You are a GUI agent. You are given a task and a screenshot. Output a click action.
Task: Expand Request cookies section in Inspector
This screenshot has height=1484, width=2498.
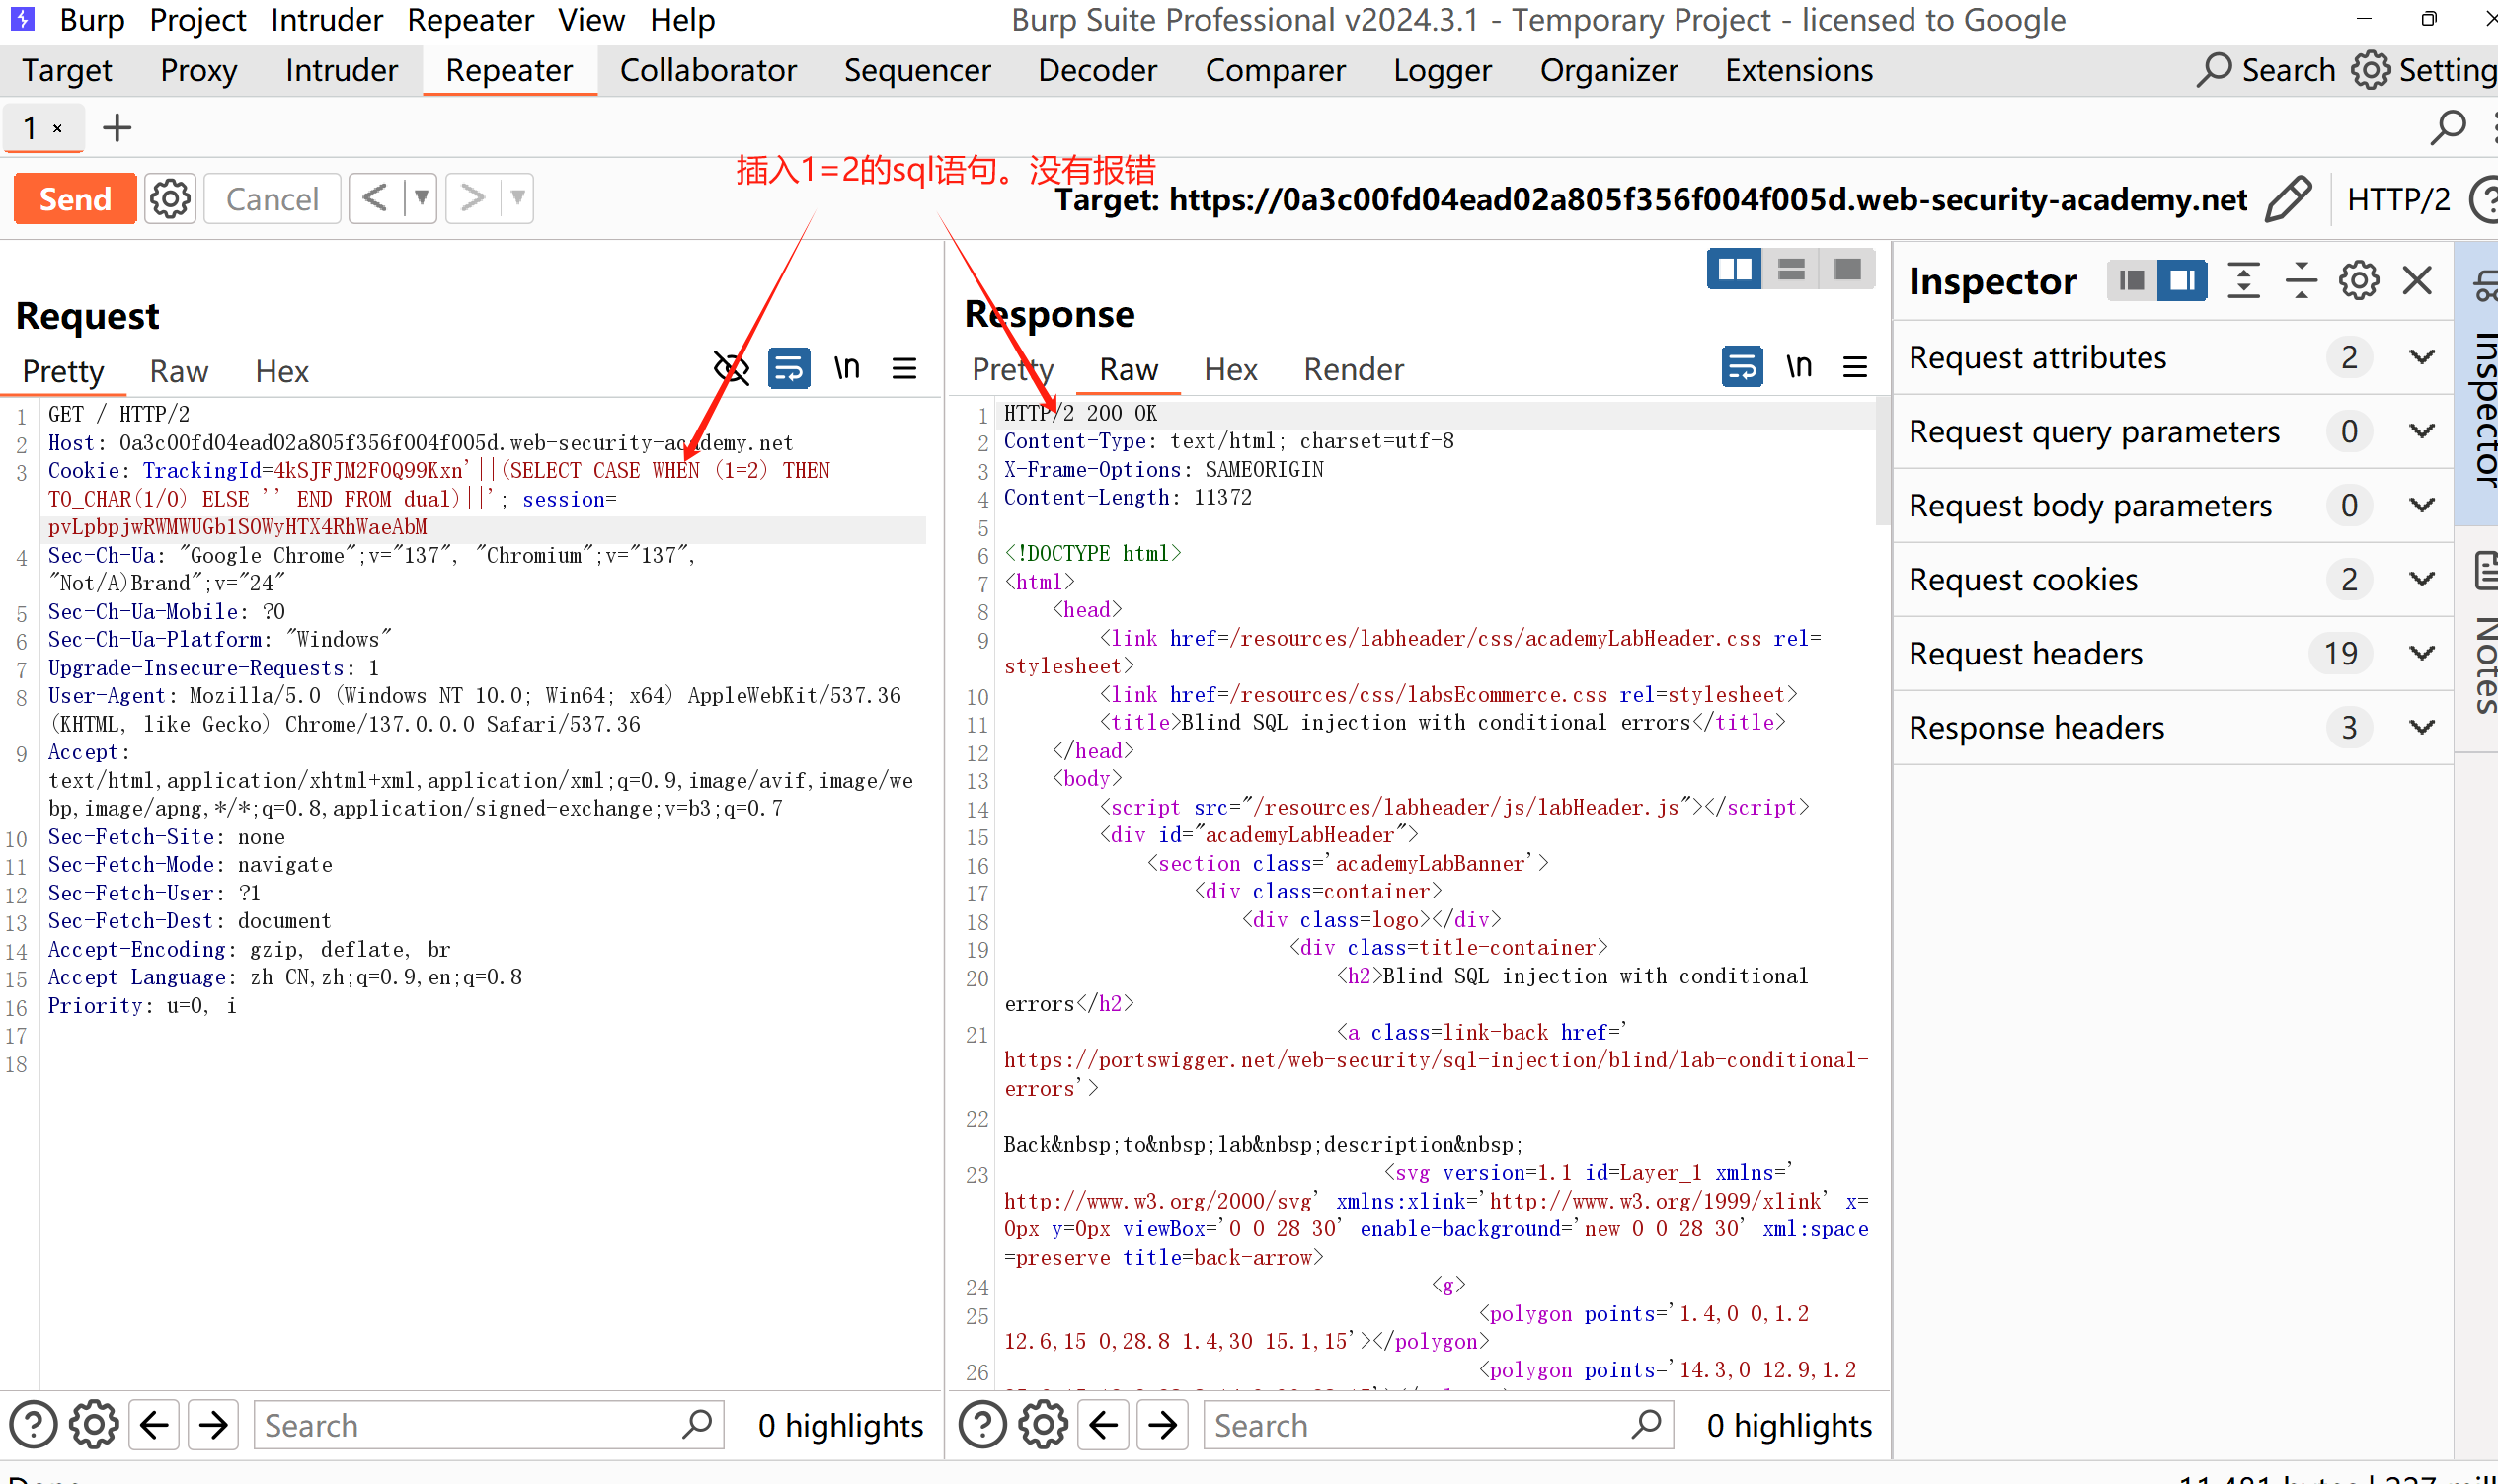coord(2421,579)
